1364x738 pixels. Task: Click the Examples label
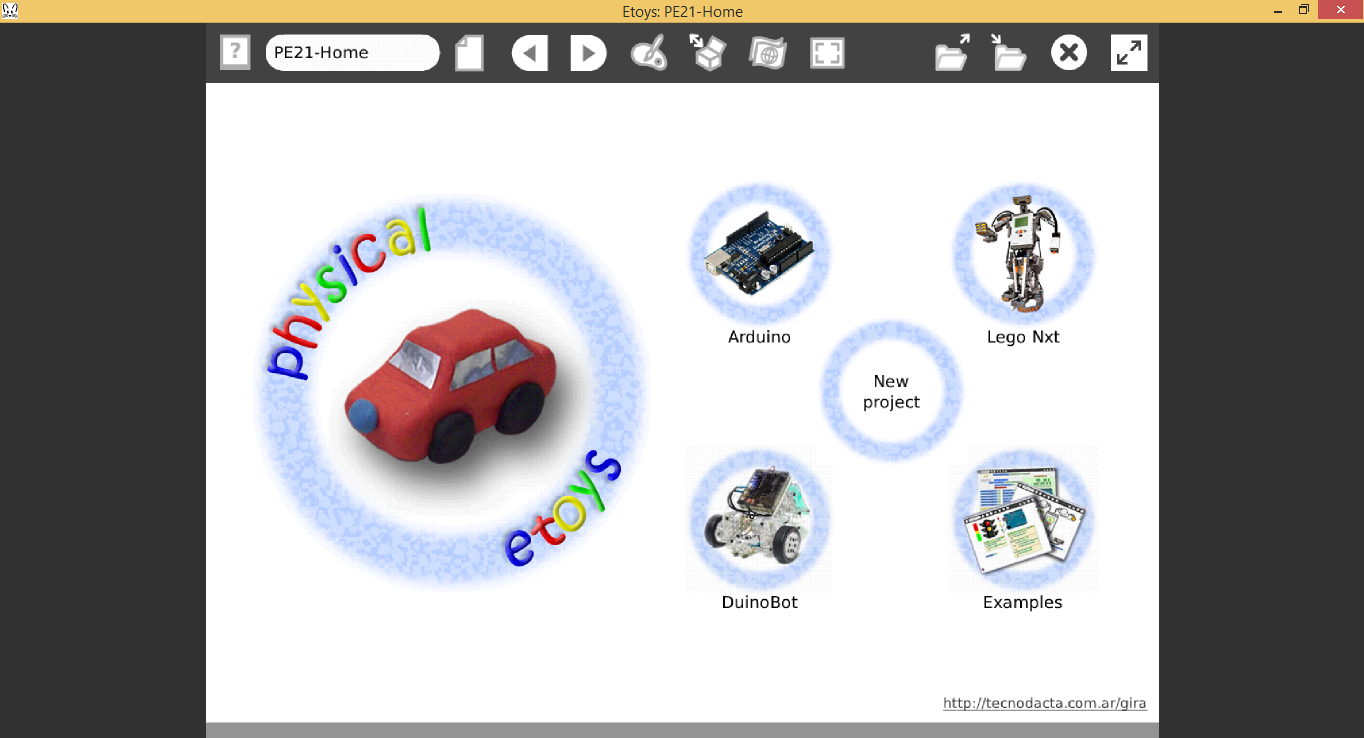(x=1023, y=603)
